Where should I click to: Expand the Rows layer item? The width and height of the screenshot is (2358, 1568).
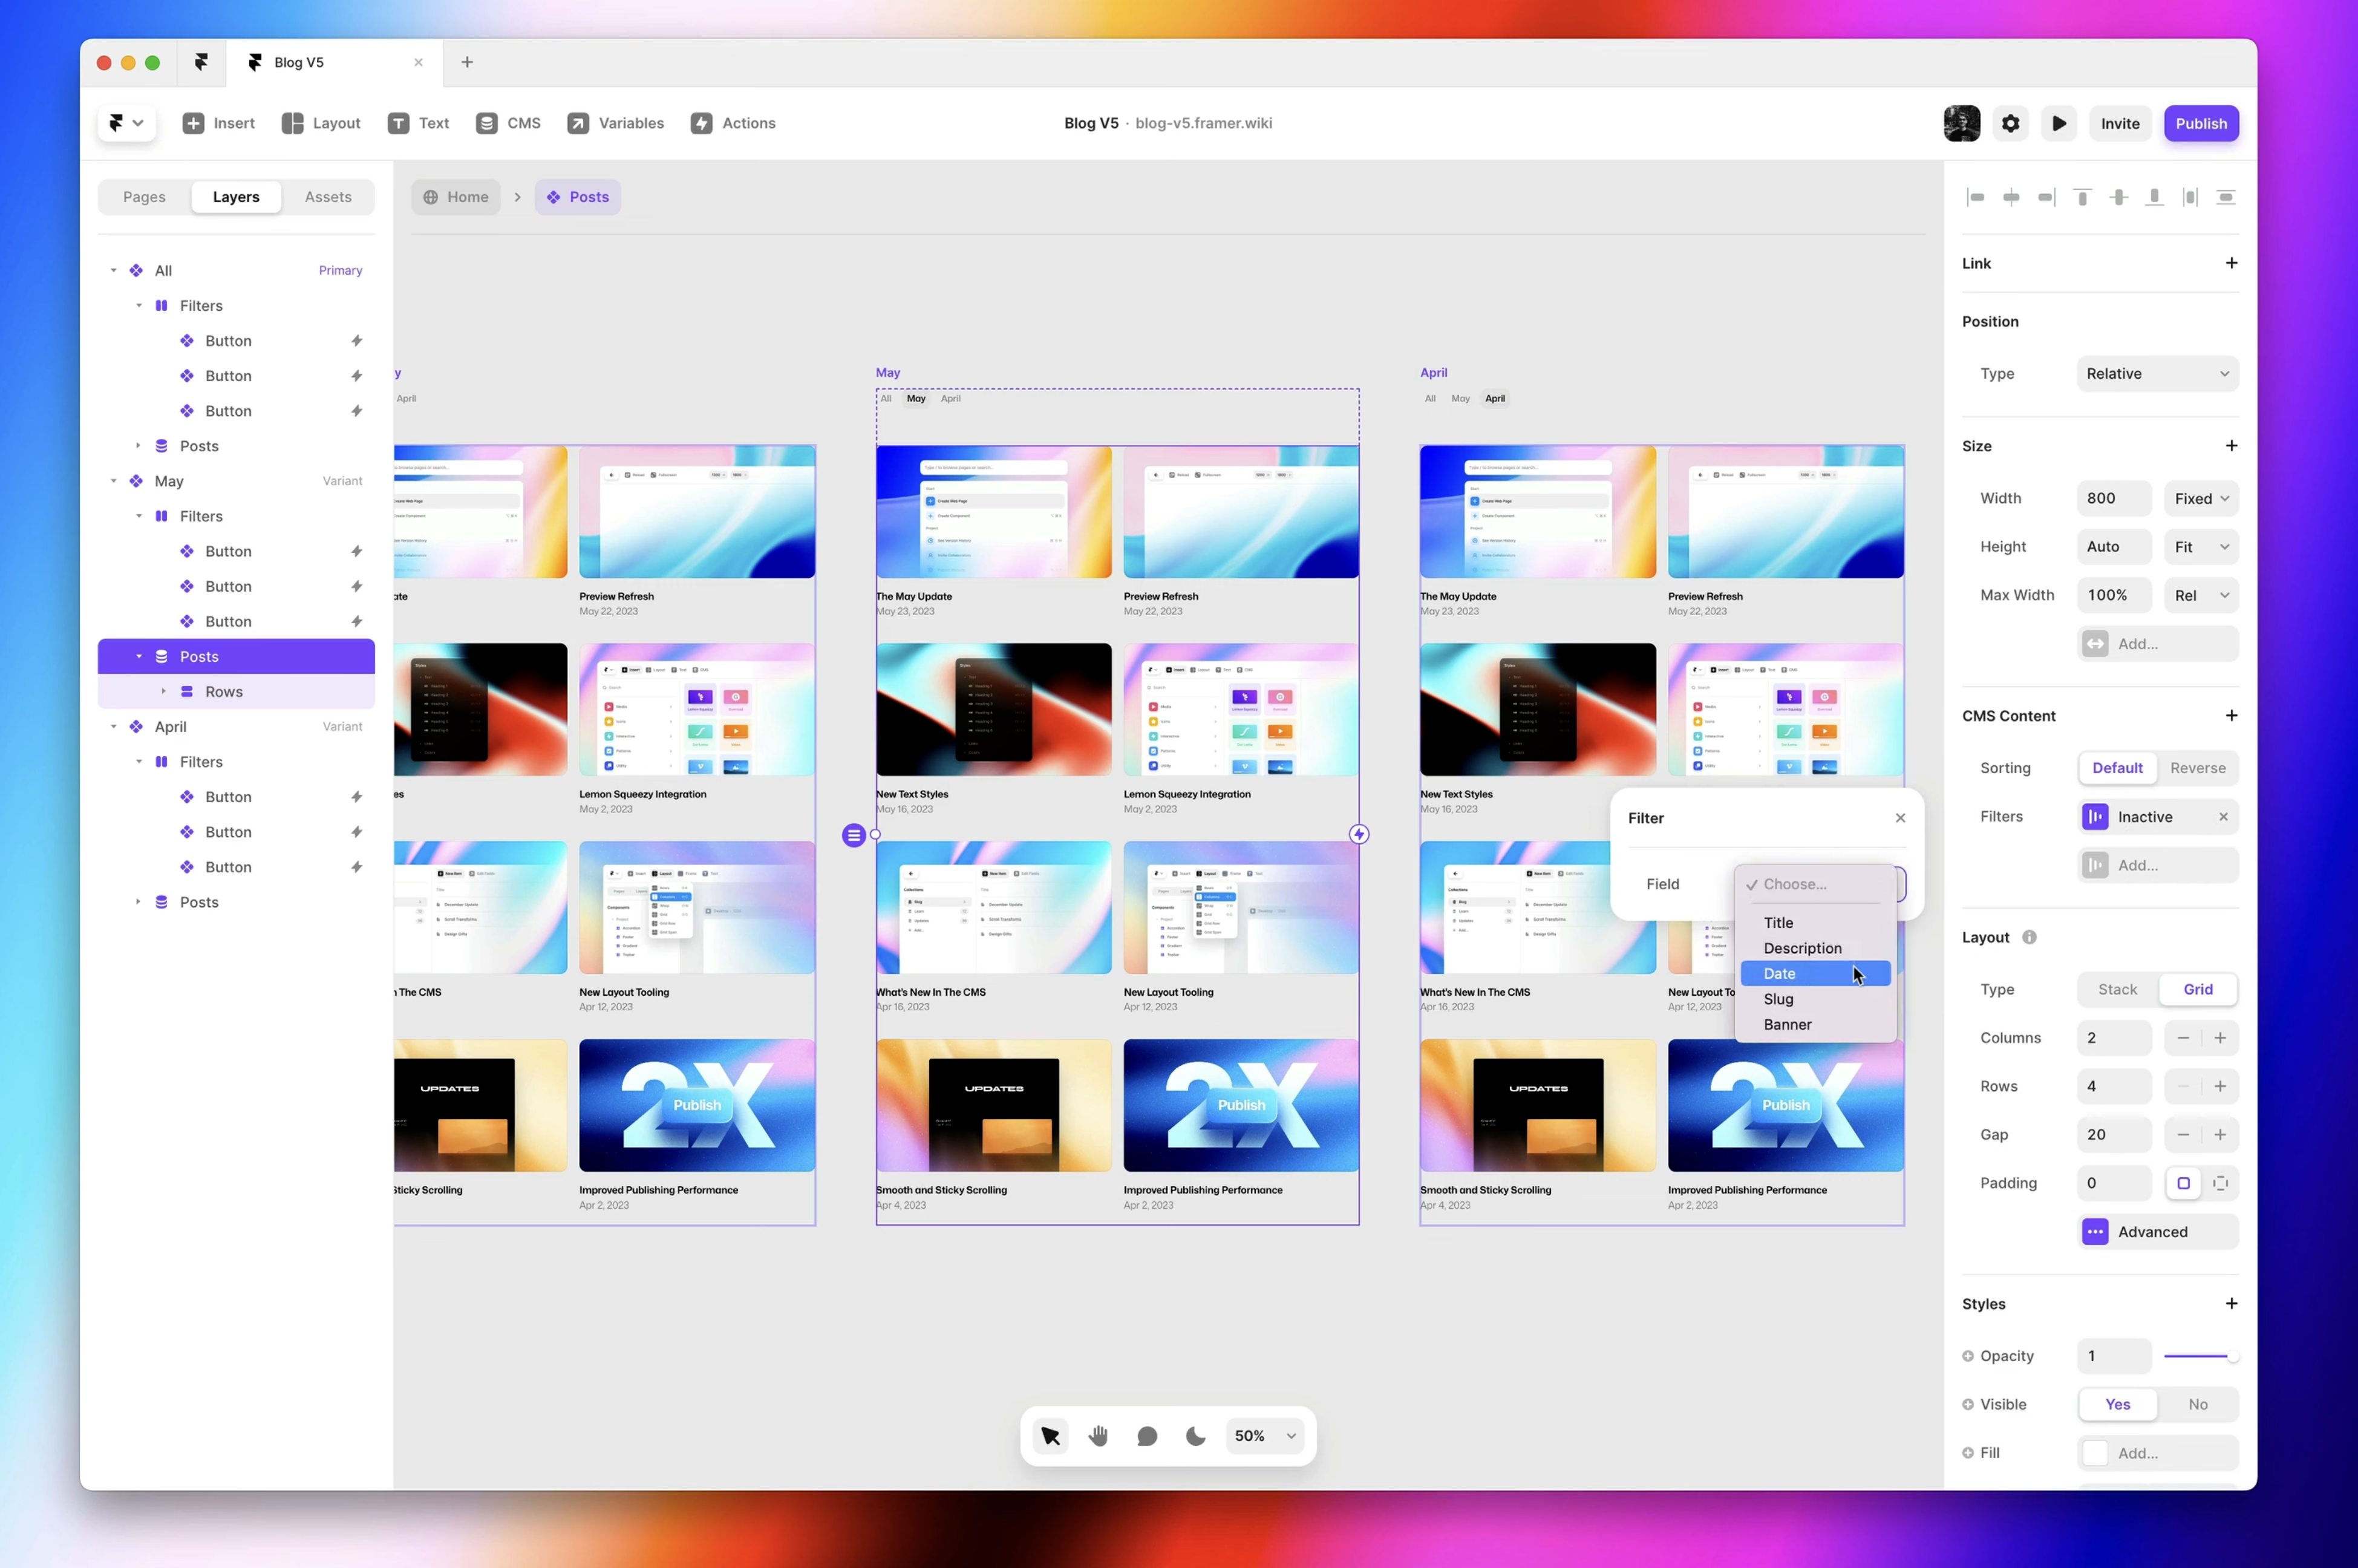pyautogui.click(x=164, y=692)
